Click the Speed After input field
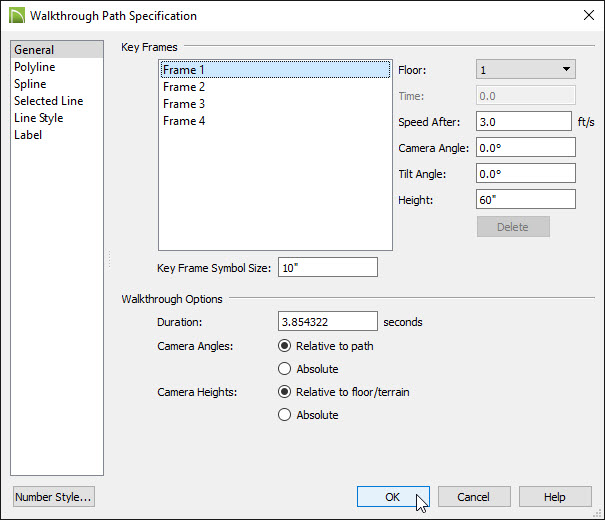 [x=524, y=122]
